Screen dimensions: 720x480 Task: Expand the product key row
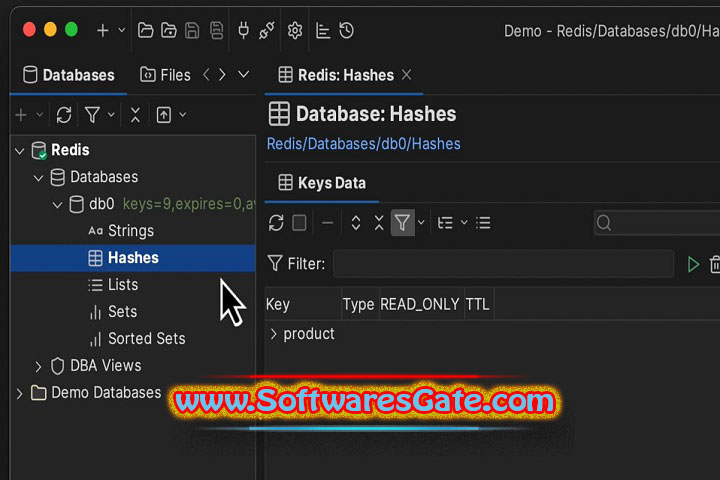pos(274,334)
